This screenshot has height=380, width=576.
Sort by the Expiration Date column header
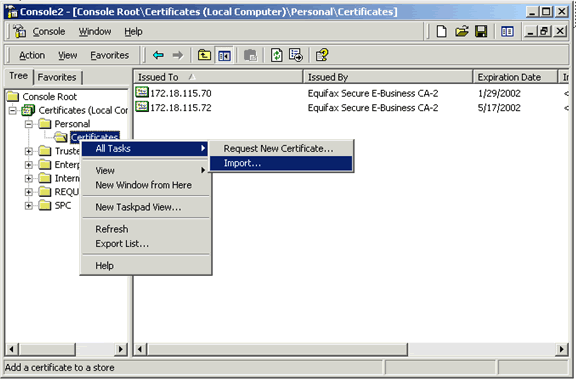tap(515, 77)
